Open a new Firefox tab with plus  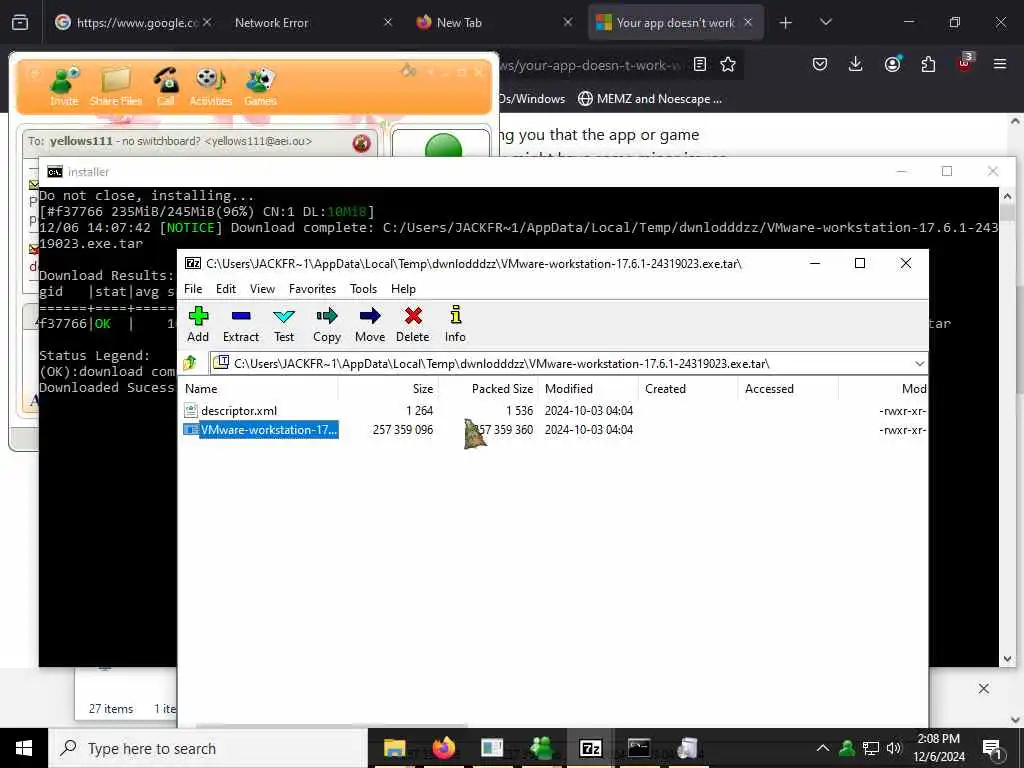tap(786, 23)
